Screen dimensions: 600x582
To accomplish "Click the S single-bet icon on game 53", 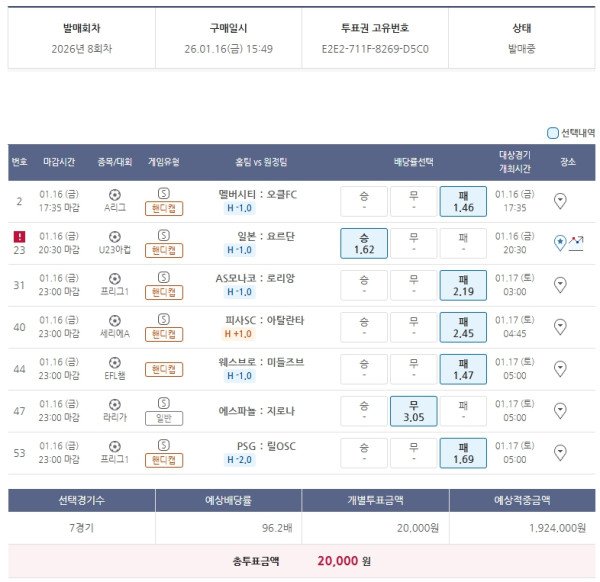I will [x=164, y=445].
